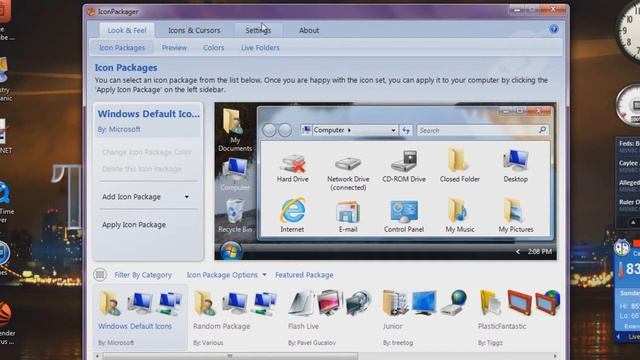Open the About tab
Viewport: 640px width, 360px height.
click(x=309, y=30)
